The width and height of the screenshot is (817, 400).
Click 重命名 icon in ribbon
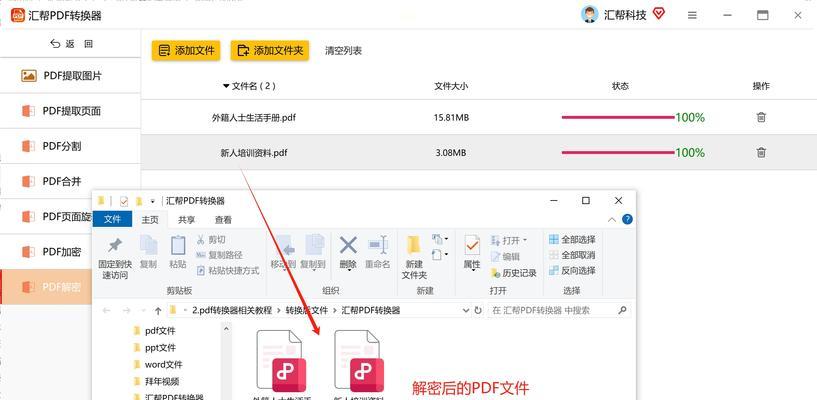[x=378, y=245]
